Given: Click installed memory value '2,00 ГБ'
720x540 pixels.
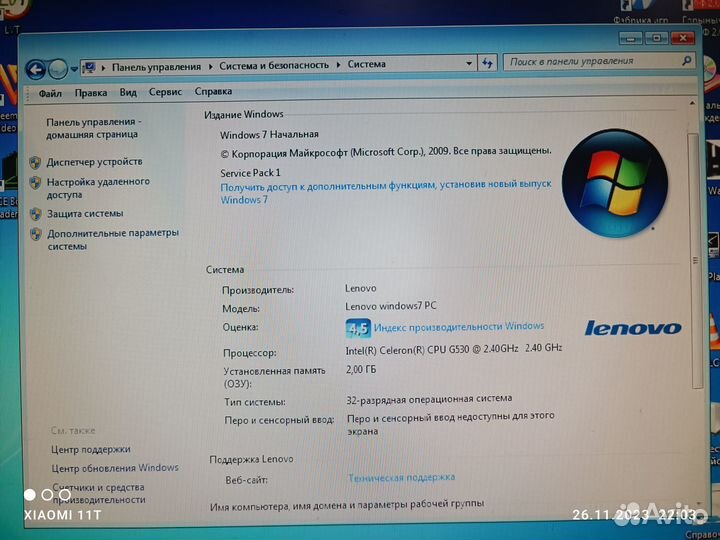Looking at the screenshot, I should (x=361, y=369).
